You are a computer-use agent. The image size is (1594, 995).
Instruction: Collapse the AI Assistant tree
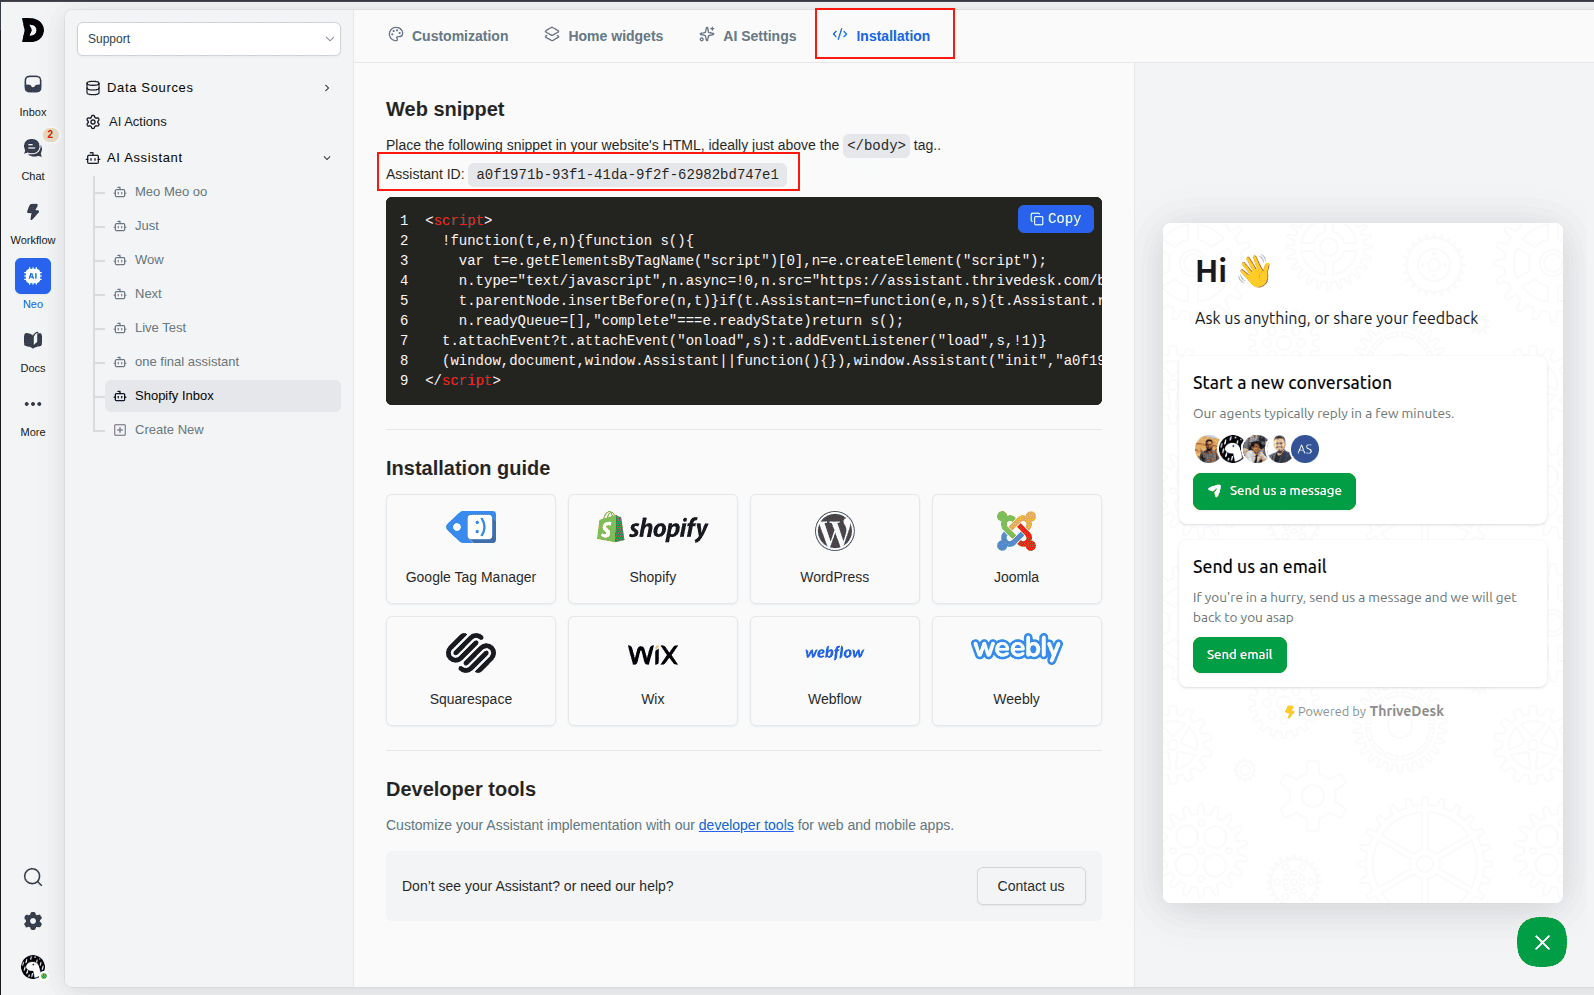327,158
